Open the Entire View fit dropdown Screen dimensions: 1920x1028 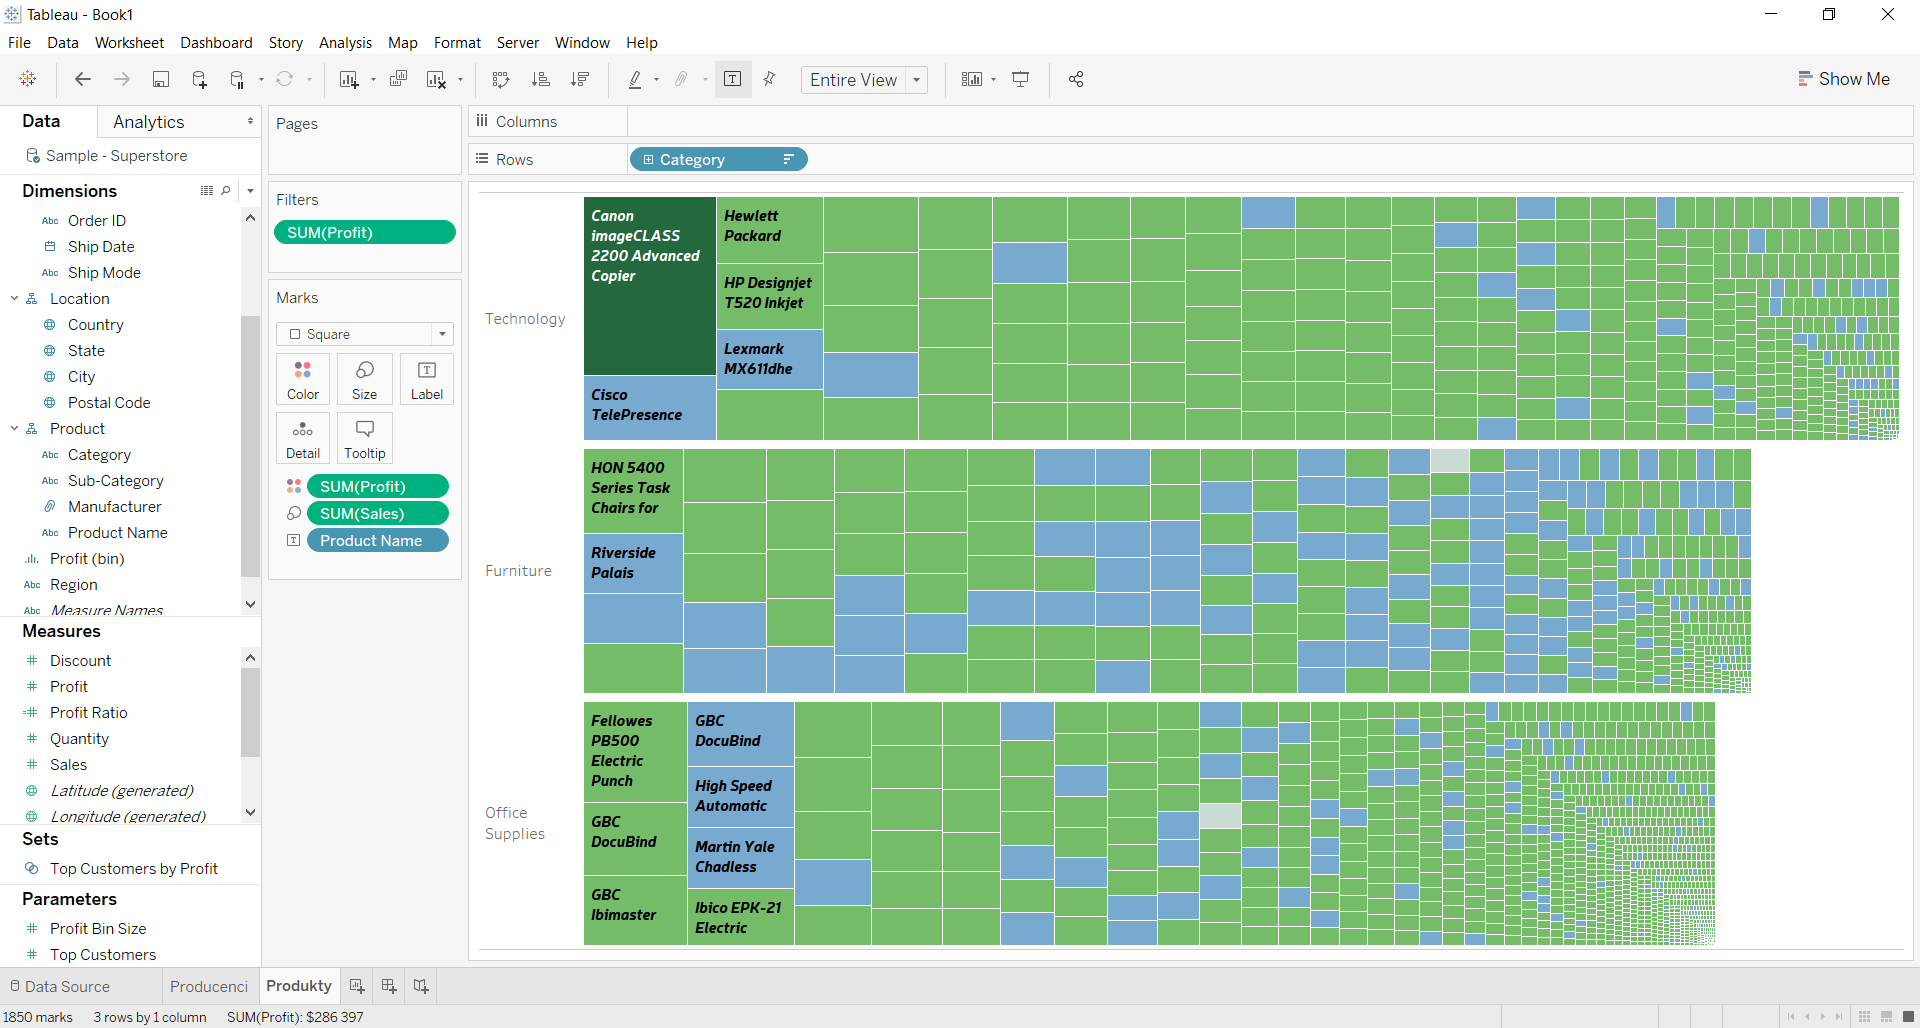tap(864, 80)
